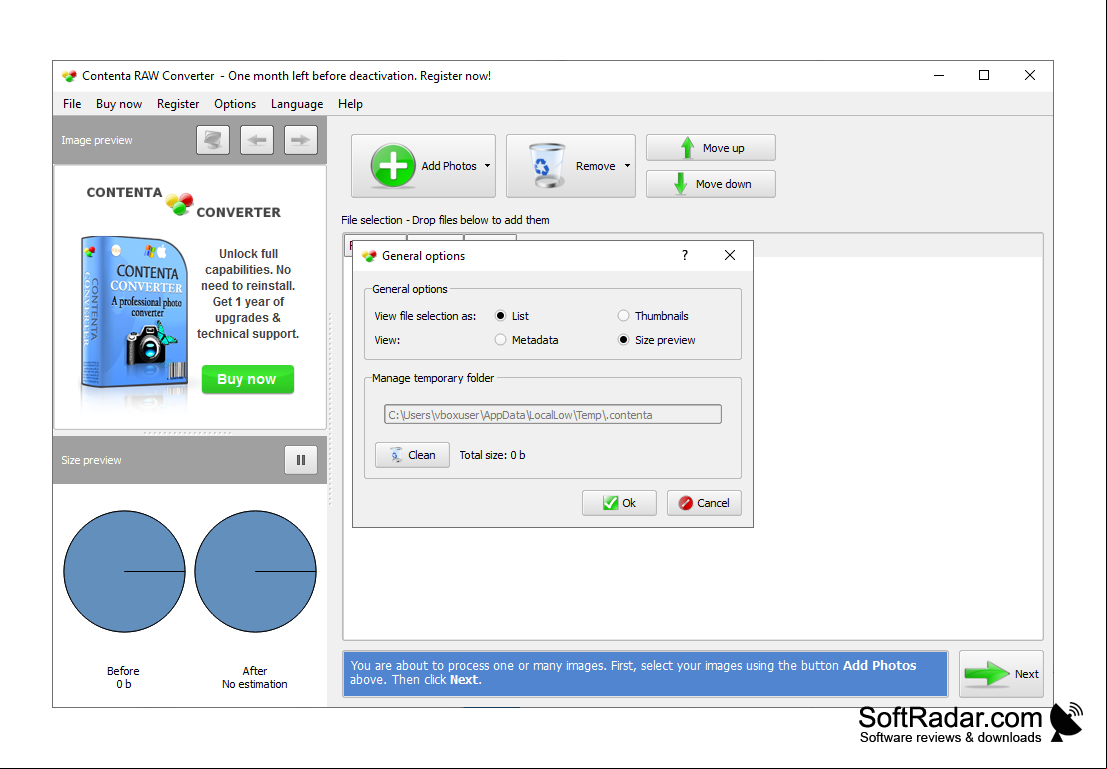Open the Buy now menu

click(x=119, y=104)
